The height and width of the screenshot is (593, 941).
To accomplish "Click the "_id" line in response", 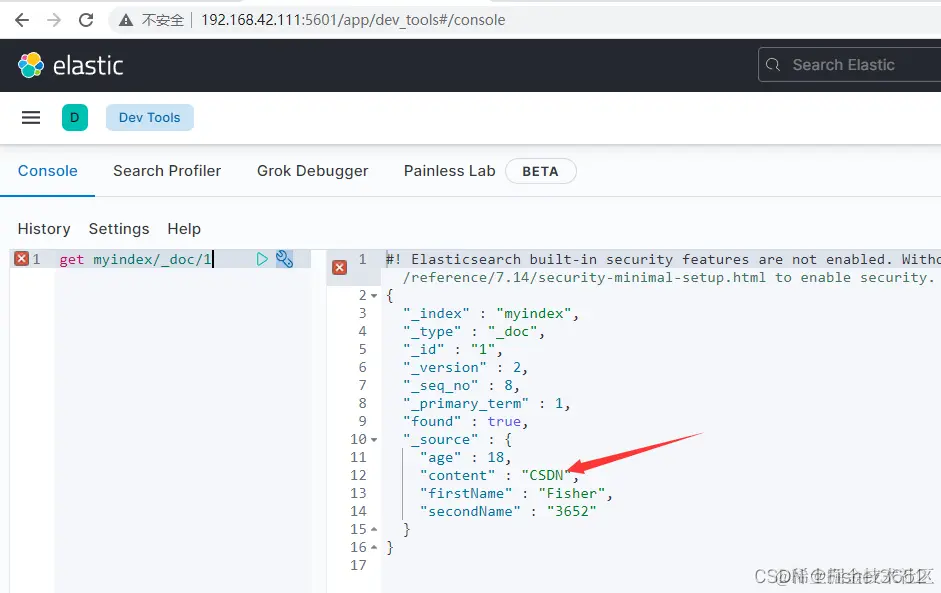I will coord(452,349).
